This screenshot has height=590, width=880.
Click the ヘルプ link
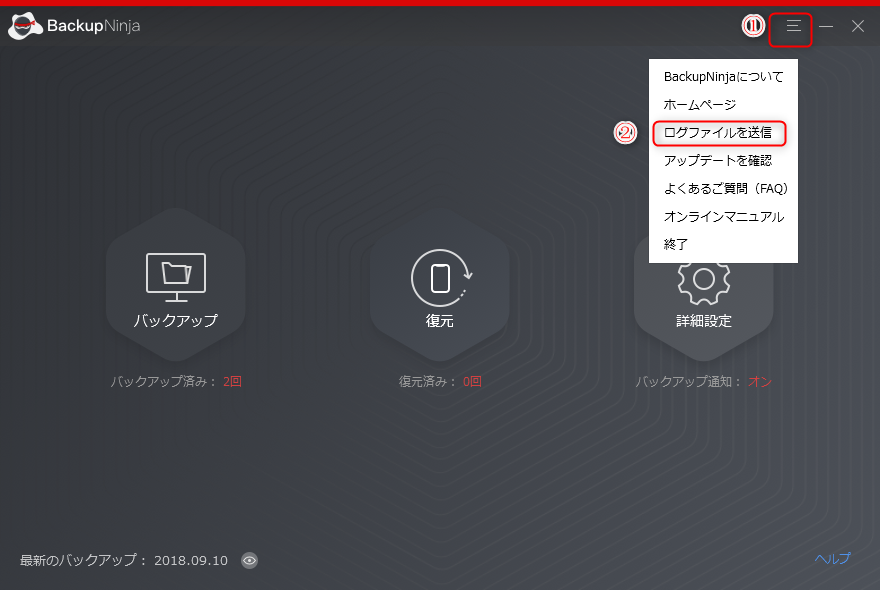click(832, 559)
